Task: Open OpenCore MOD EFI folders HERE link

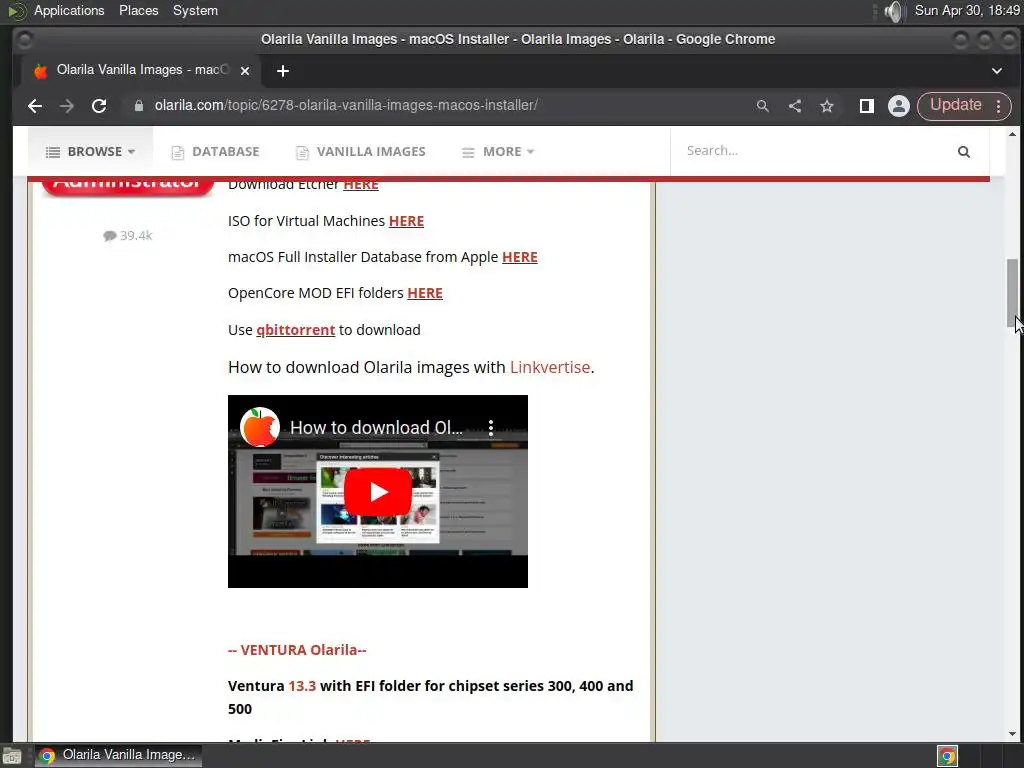Action: point(424,293)
